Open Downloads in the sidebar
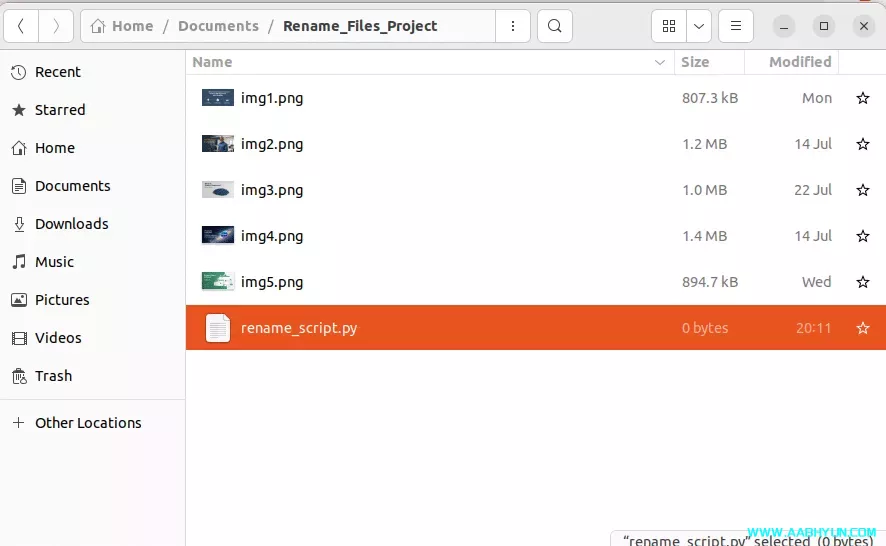This screenshot has width=886, height=546. point(71,224)
